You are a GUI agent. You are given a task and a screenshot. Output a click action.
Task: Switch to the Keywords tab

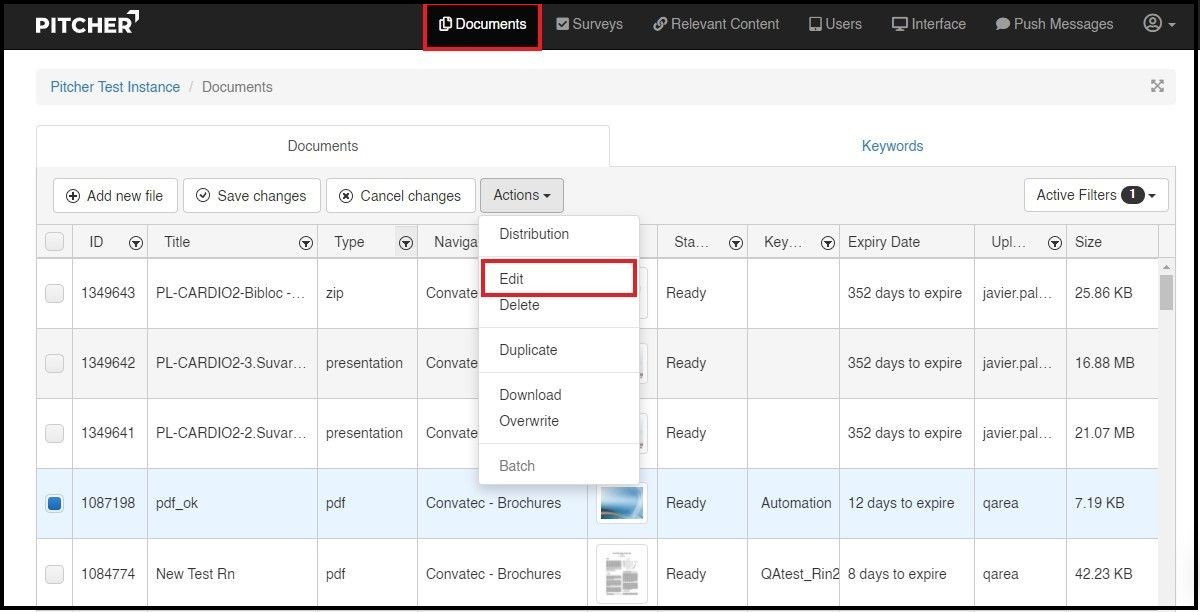point(892,146)
